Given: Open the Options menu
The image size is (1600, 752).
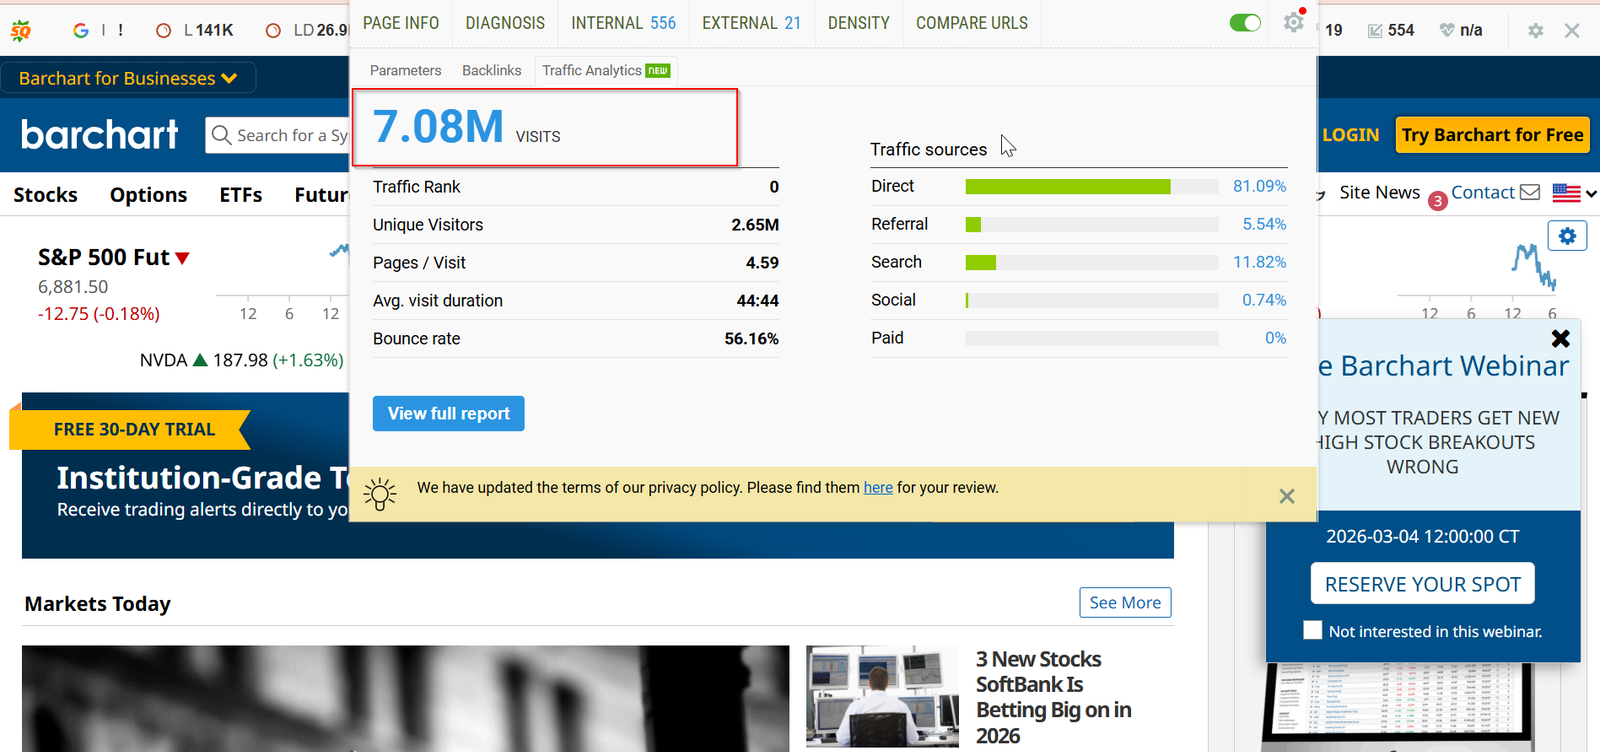Looking at the screenshot, I should [148, 194].
